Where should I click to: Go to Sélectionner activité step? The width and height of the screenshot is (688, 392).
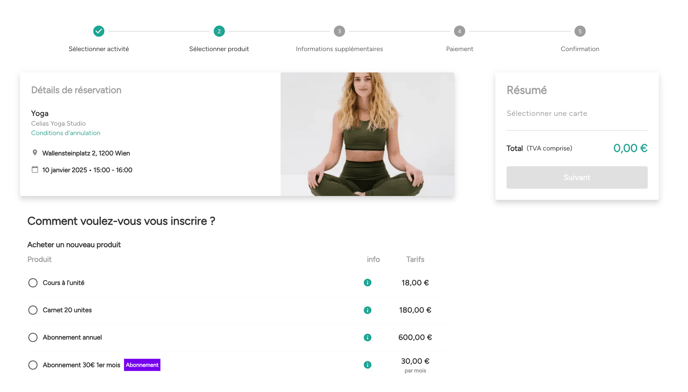coord(99,49)
